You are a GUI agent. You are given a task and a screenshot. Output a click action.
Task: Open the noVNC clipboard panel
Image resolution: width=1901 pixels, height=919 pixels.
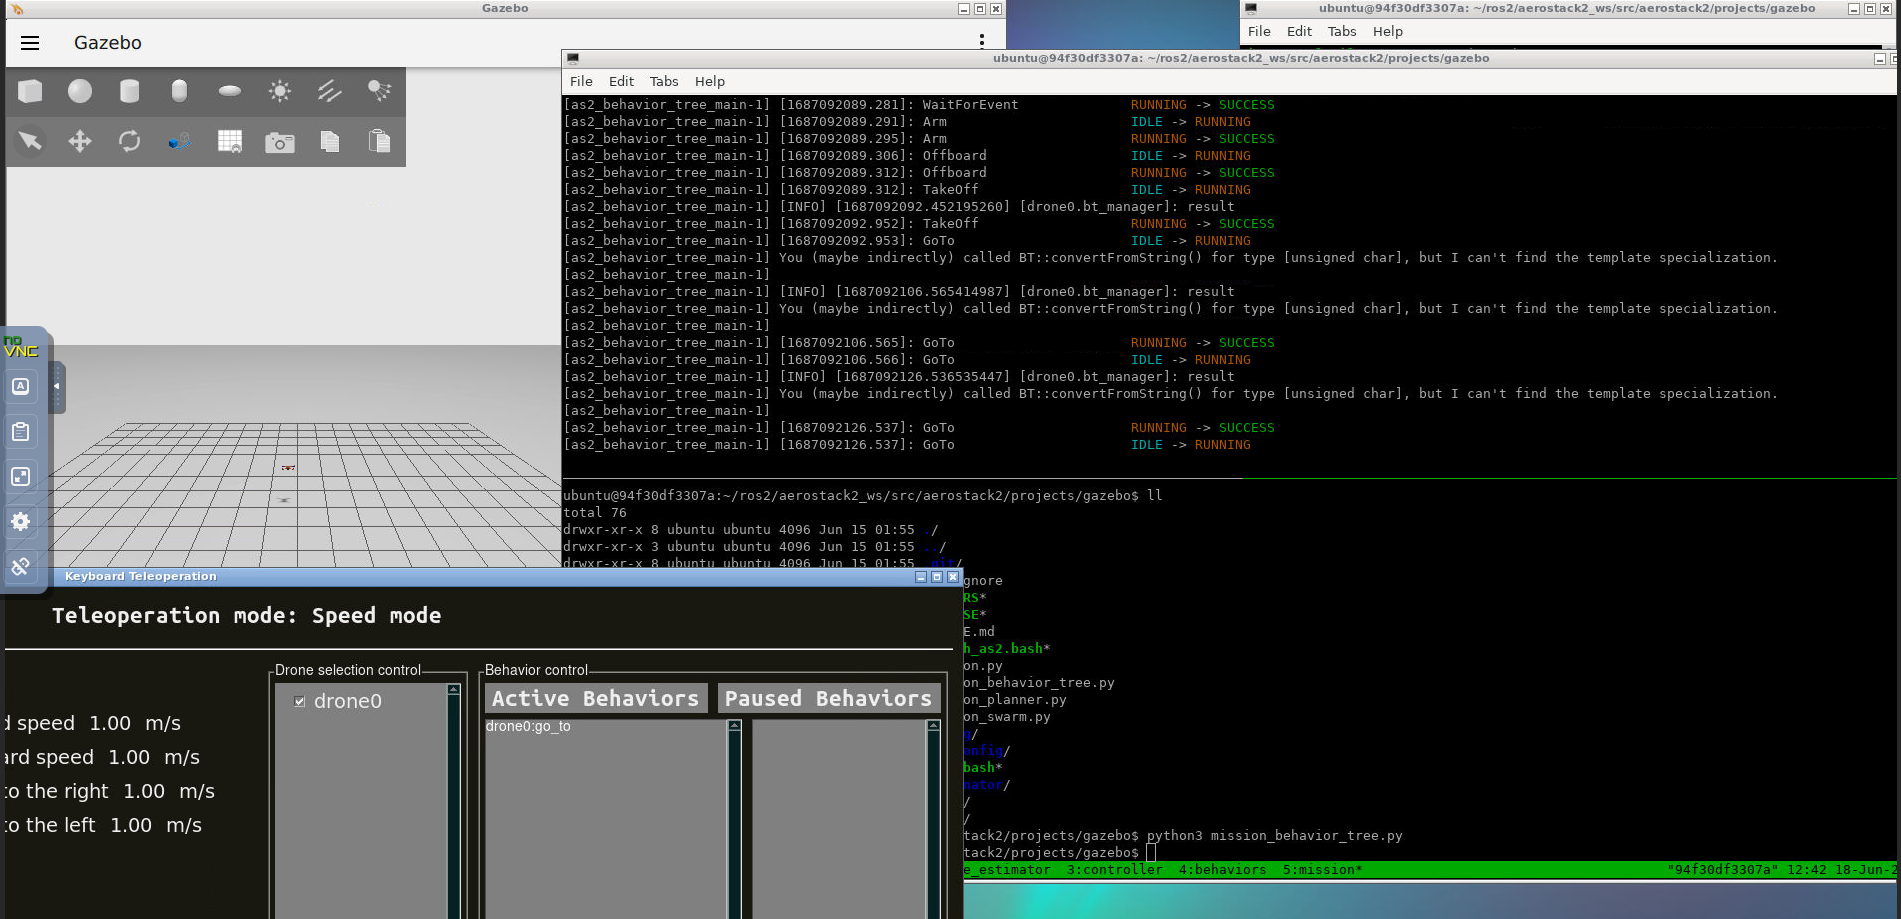[20, 432]
